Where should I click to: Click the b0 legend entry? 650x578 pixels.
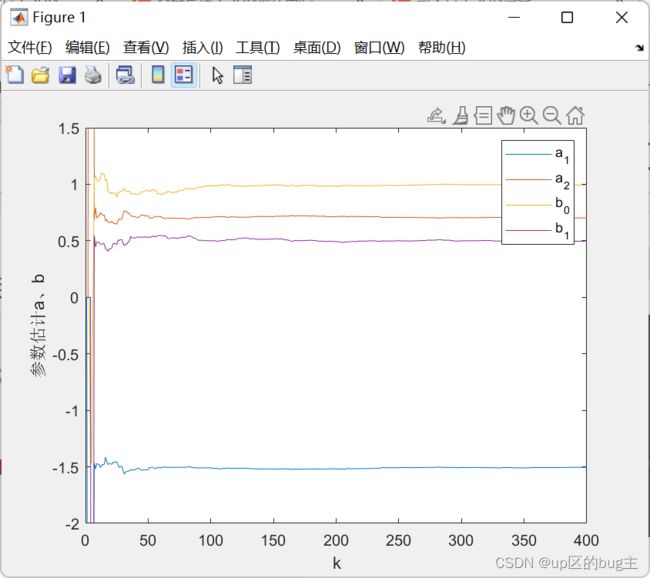[538, 204]
